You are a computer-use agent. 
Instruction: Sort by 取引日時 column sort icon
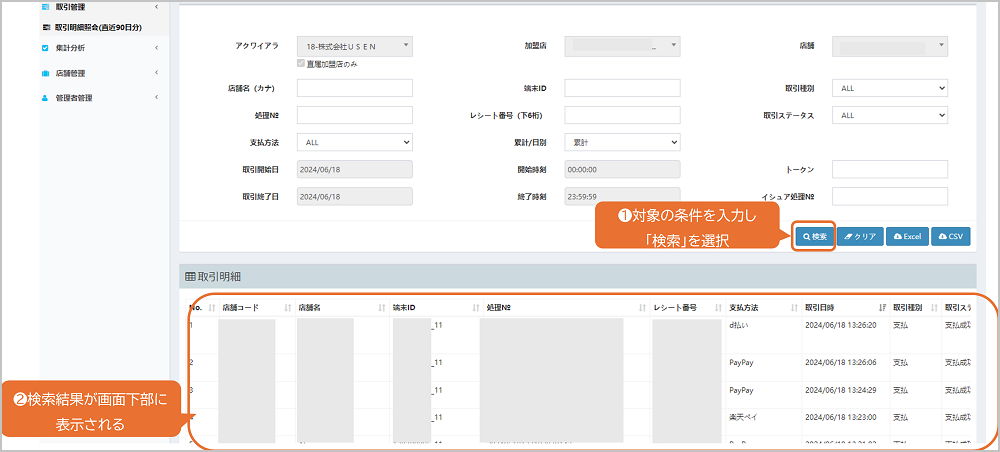tap(881, 307)
